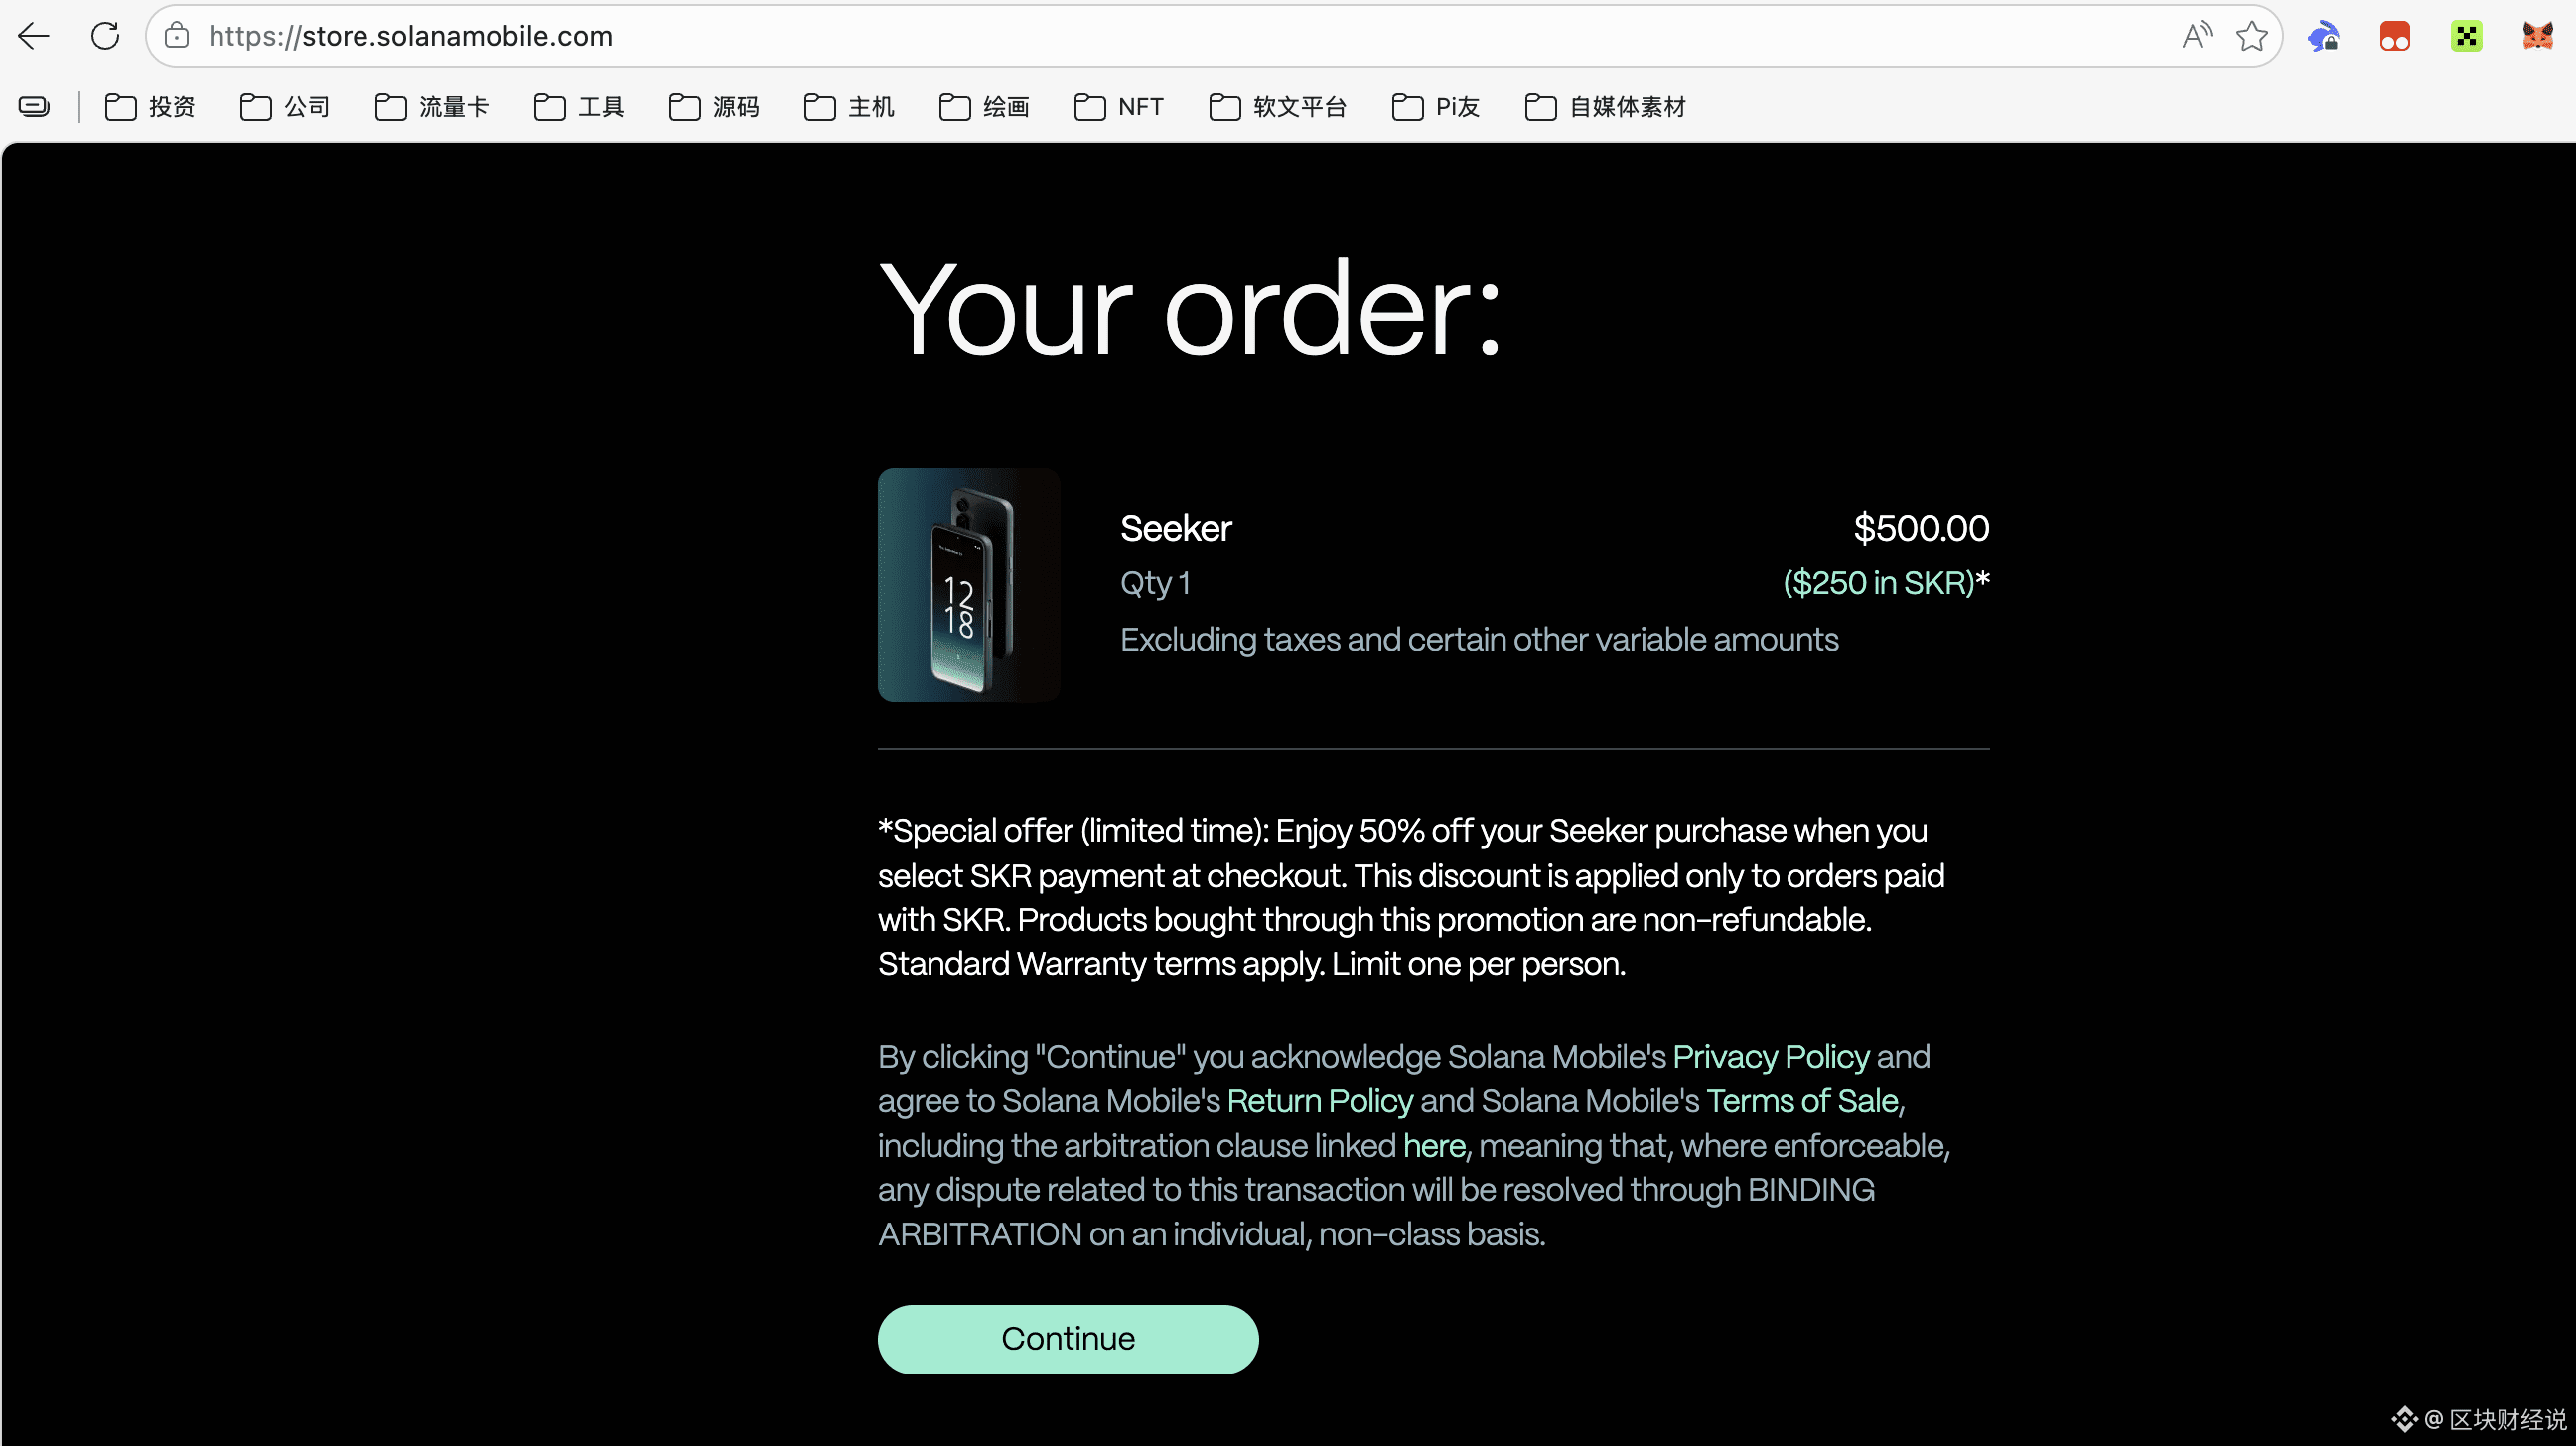Image resolution: width=2576 pixels, height=1446 pixels.
Task: Reload the page with the refresh icon
Action: [x=105, y=36]
